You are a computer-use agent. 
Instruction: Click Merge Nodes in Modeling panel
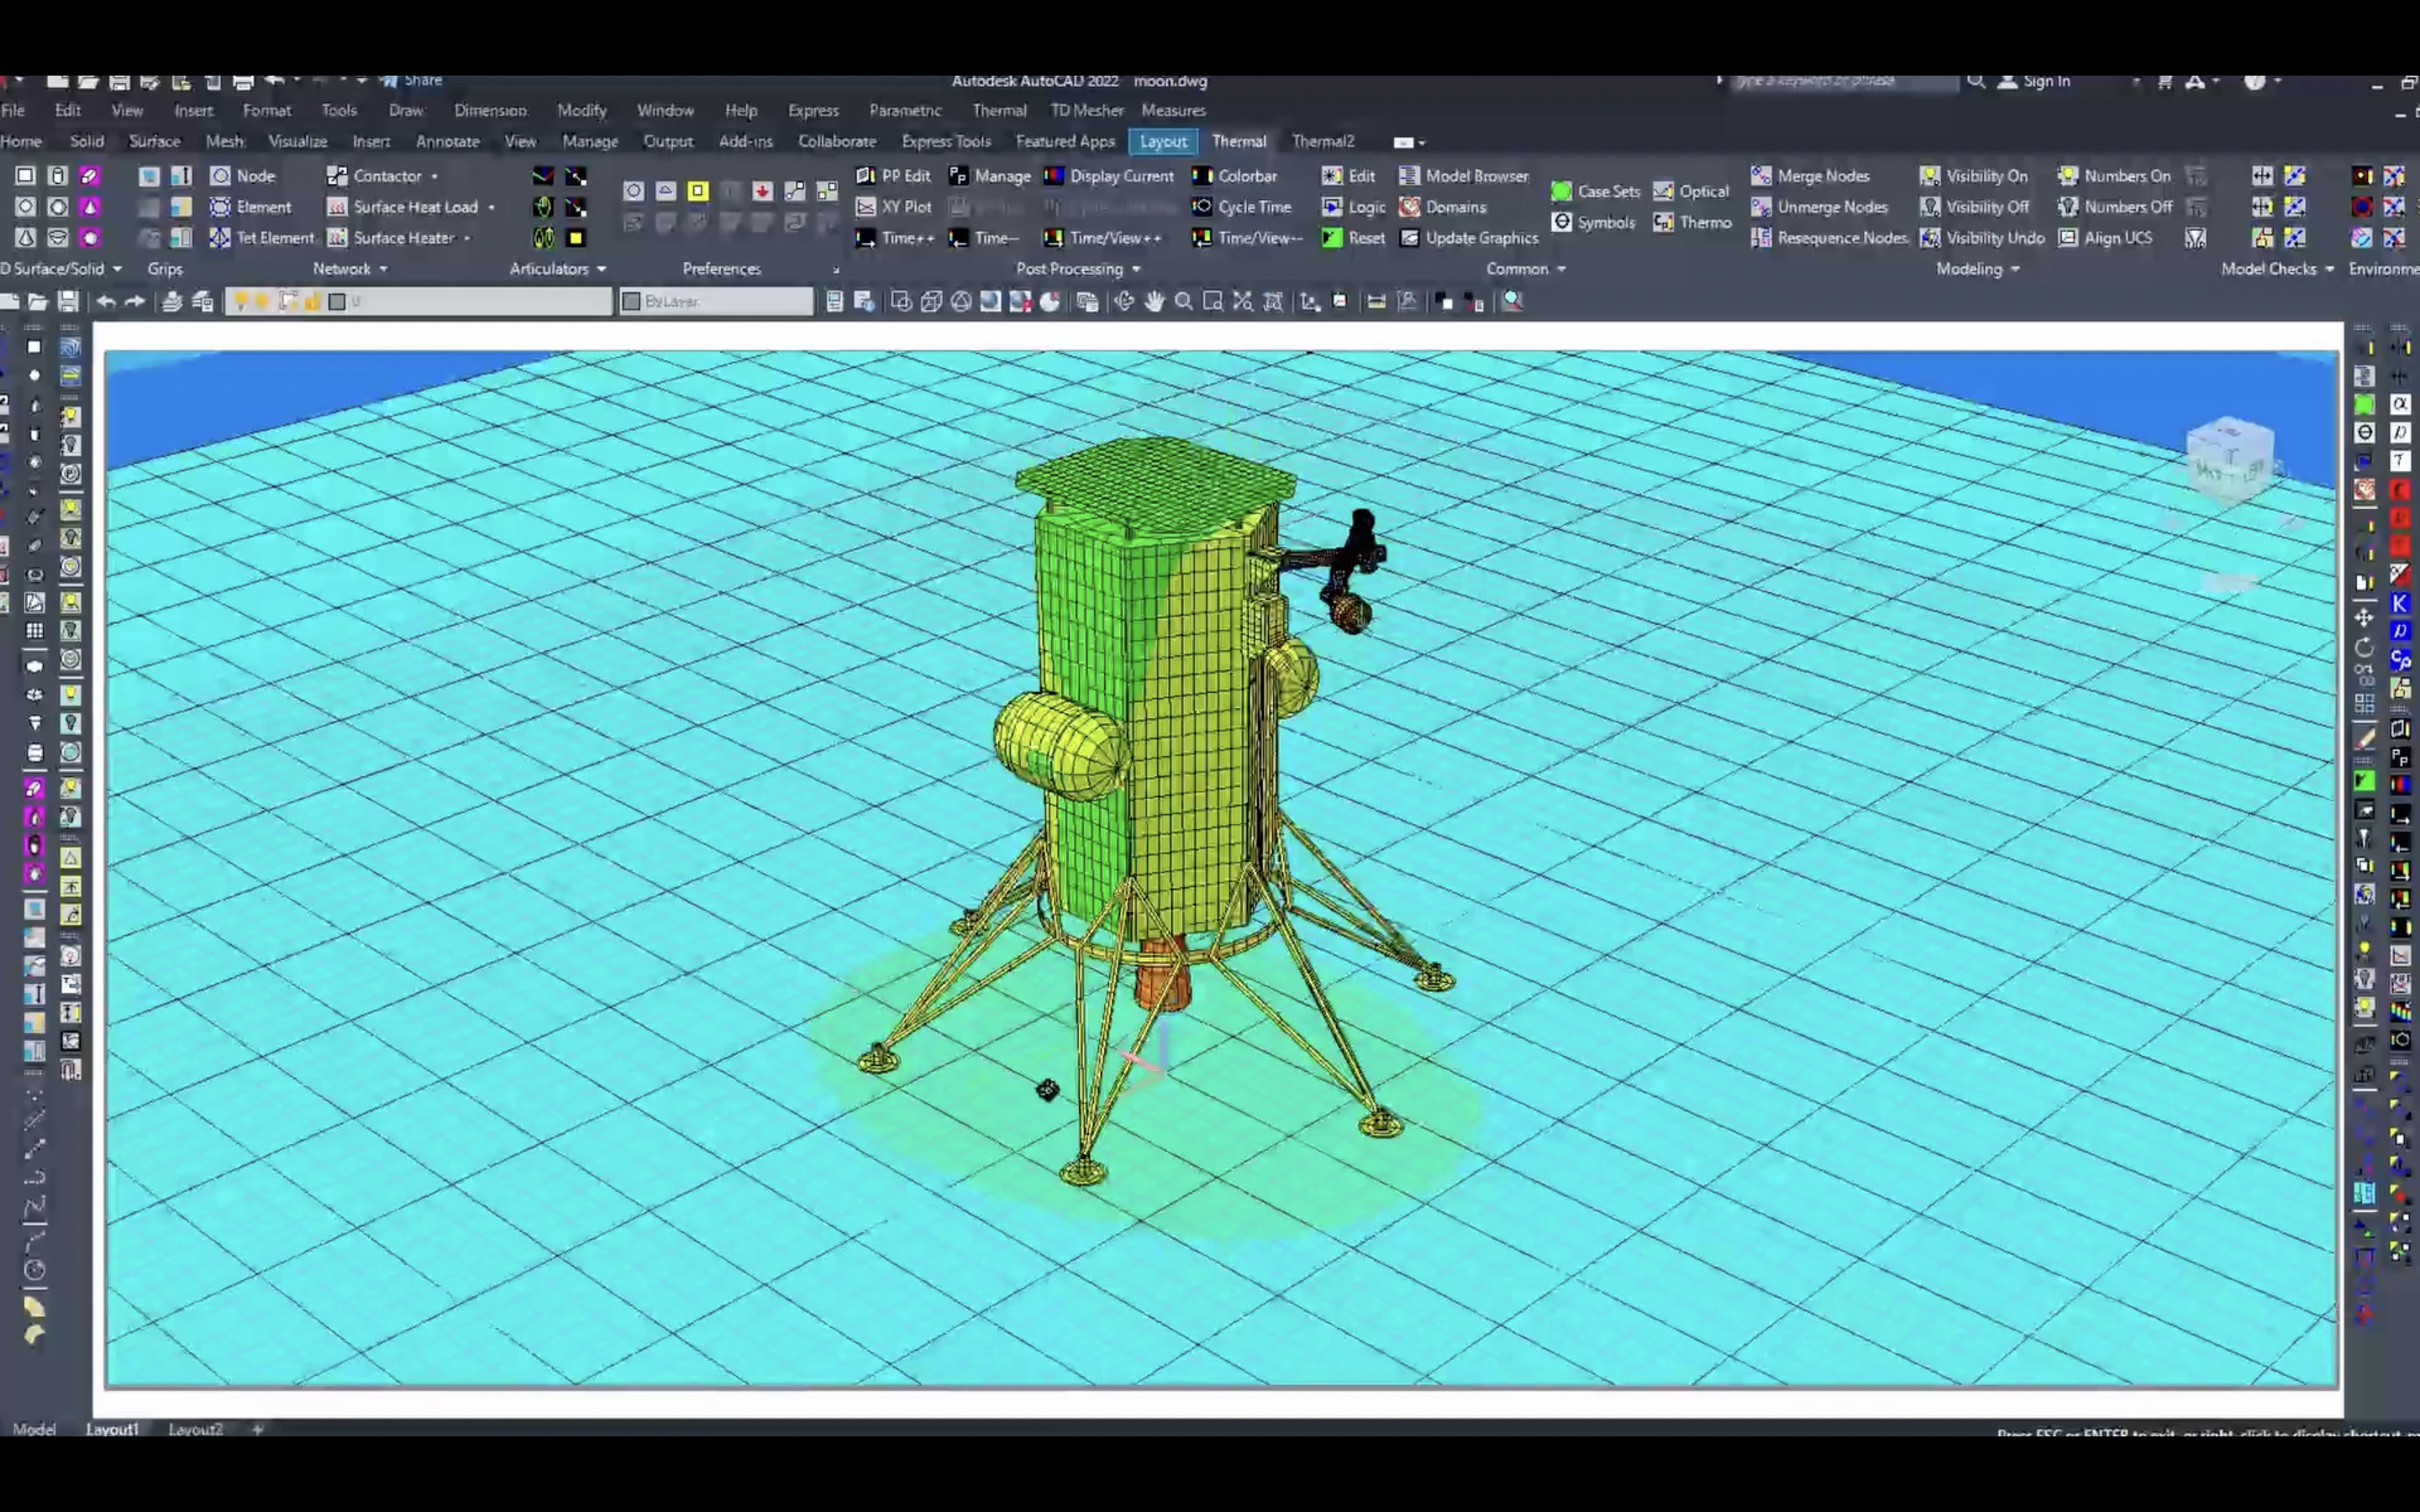1810,176
